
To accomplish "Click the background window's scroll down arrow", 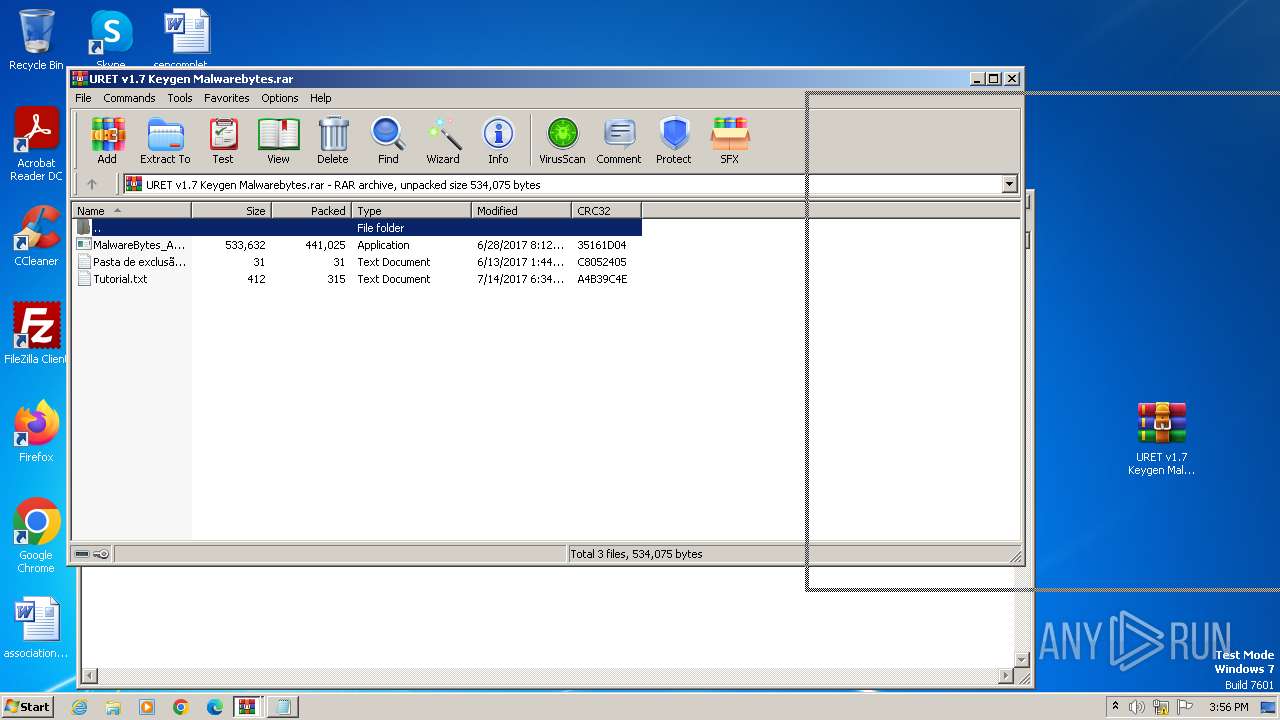I will point(1022,659).
